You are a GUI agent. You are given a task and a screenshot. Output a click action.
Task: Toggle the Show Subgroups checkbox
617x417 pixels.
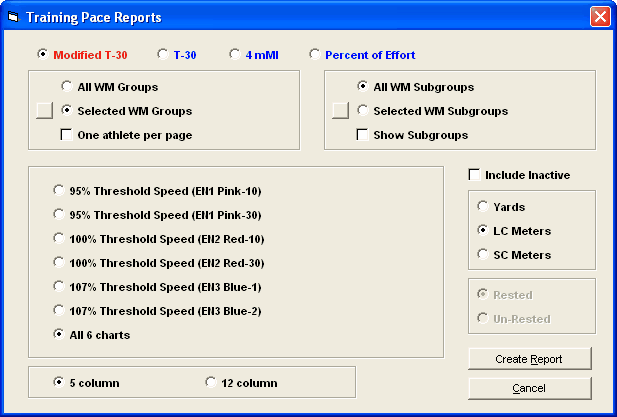[363, 135]
